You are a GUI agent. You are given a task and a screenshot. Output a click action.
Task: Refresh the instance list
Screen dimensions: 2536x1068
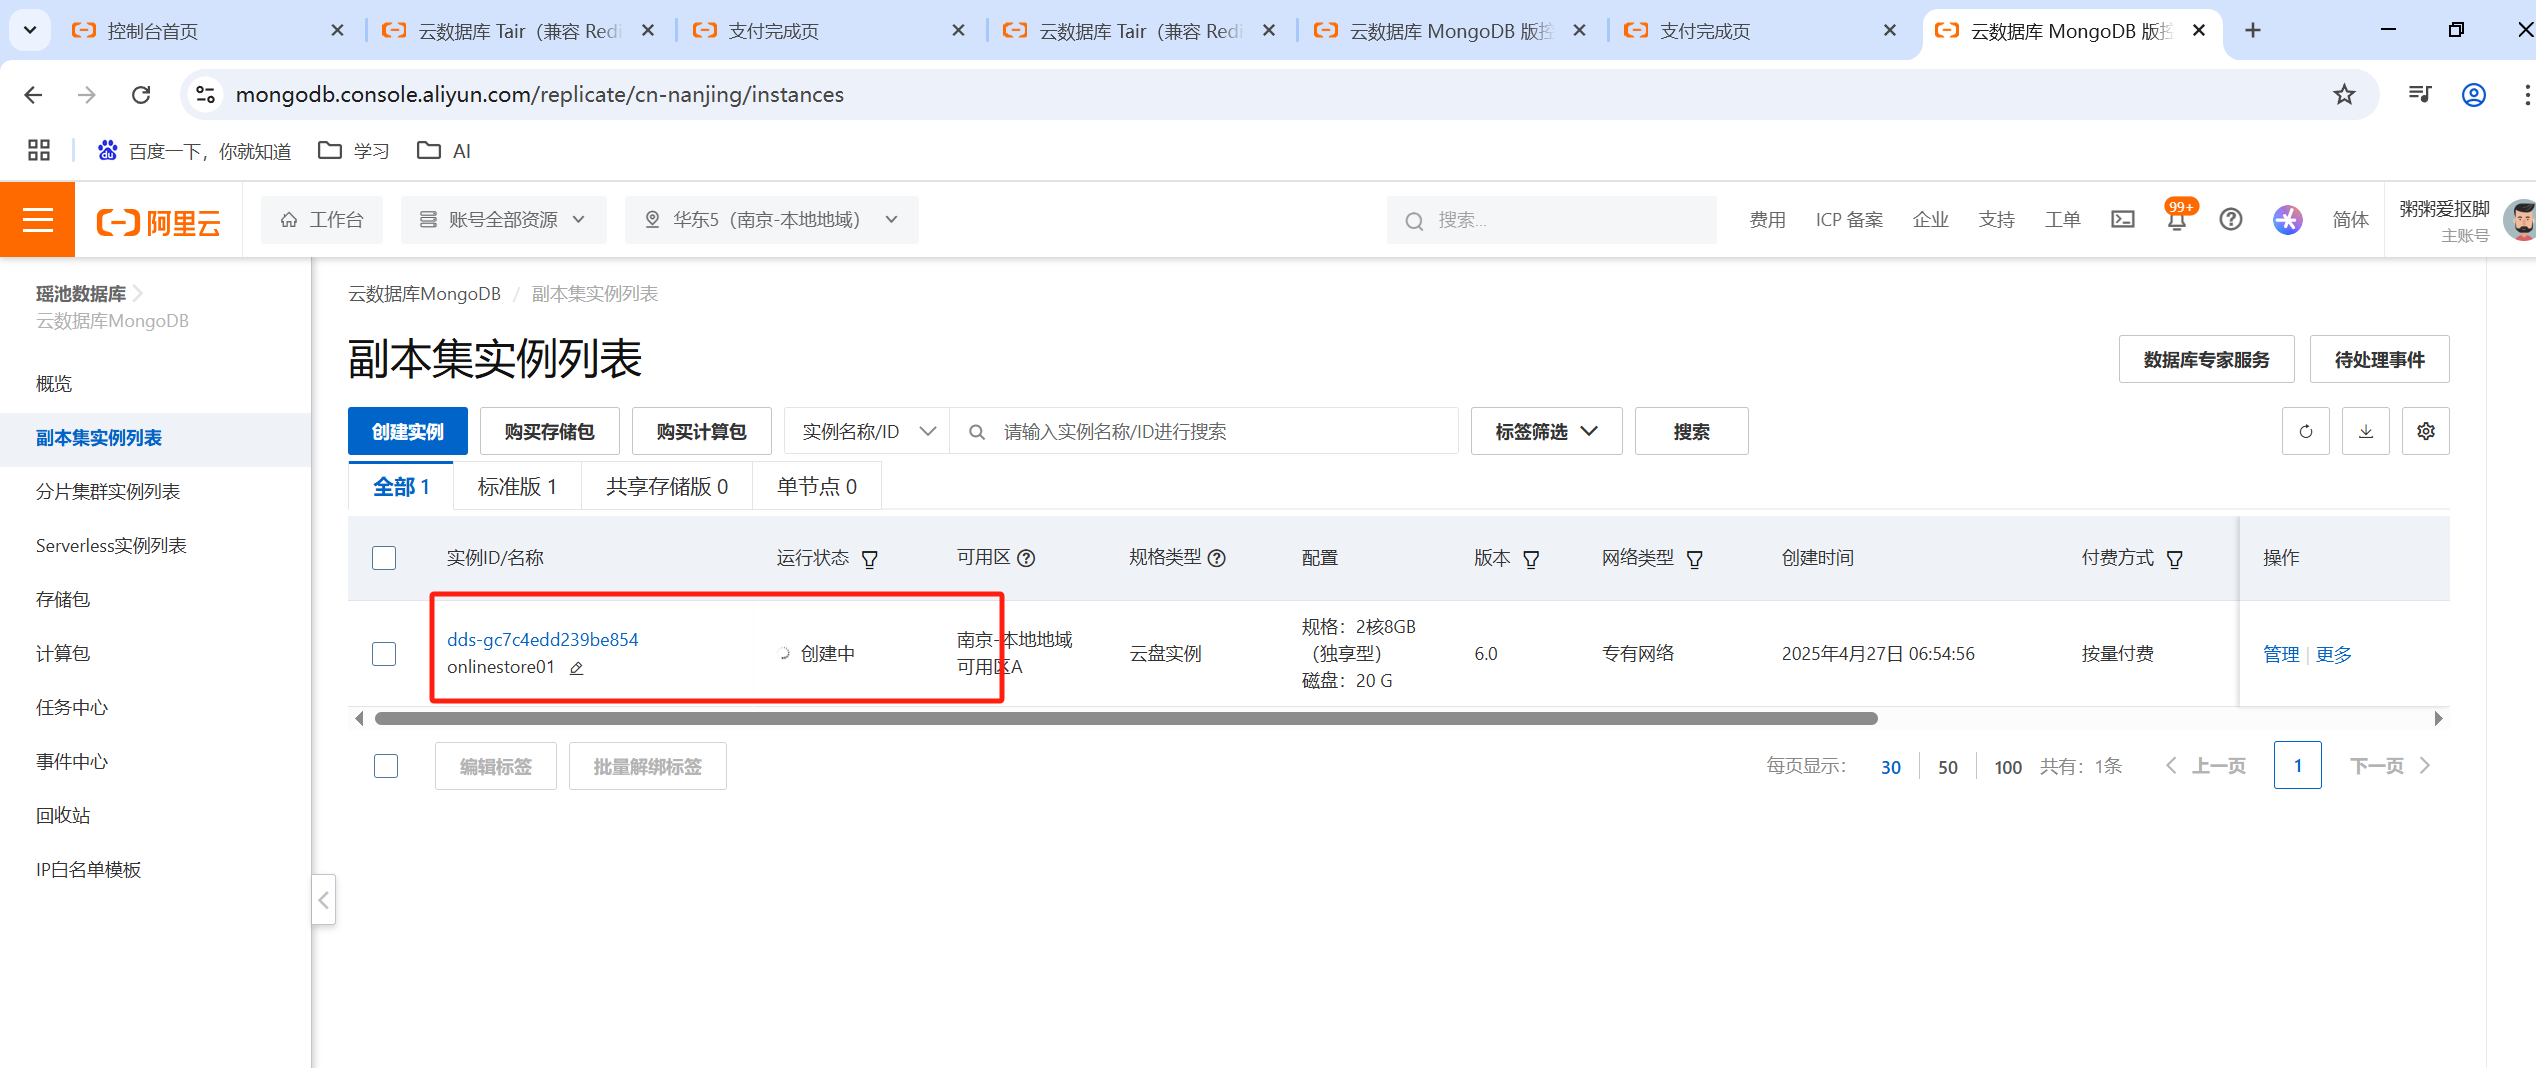pos(2306,431)
